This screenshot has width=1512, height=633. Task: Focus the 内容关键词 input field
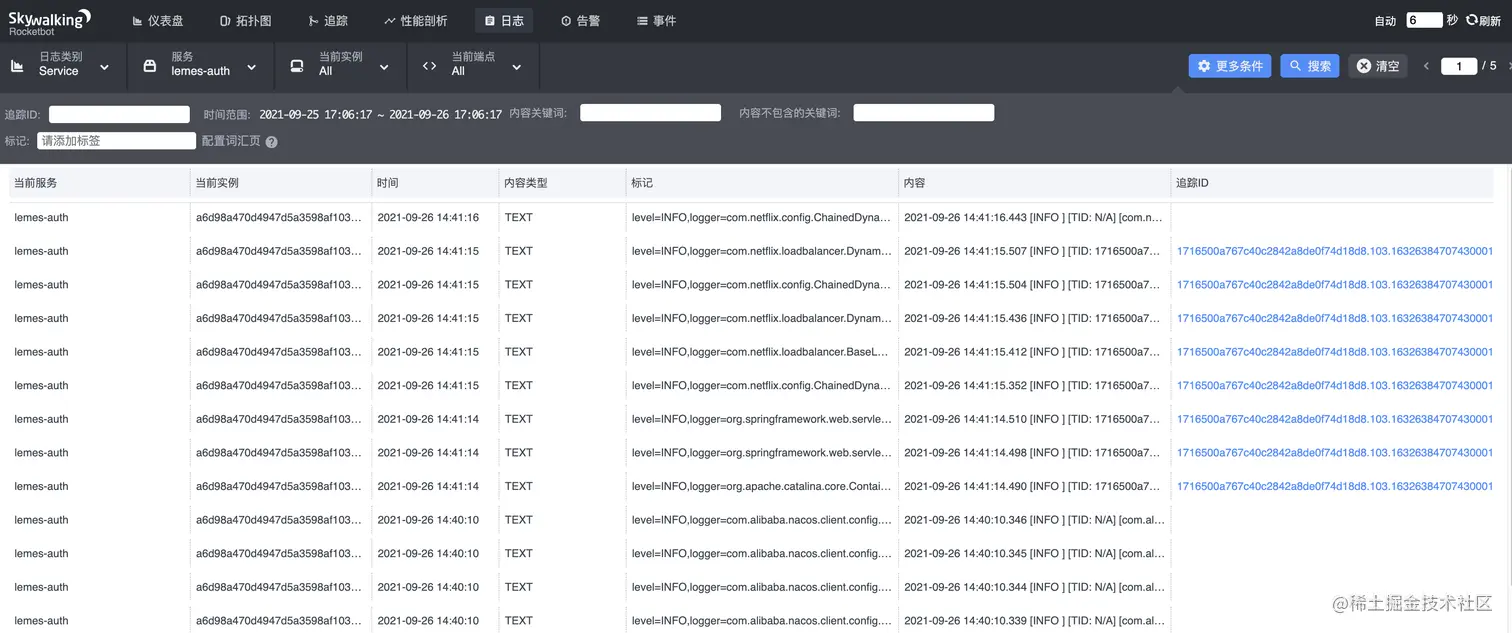(650, 113)
